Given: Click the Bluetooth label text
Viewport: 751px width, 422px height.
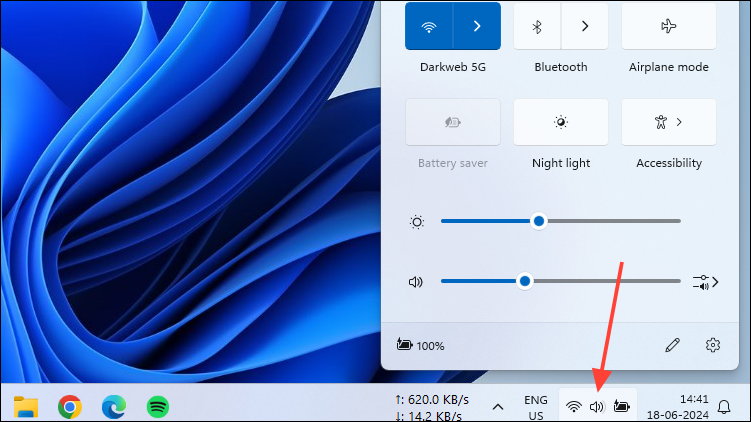Looking at the screenshot, I should click(561, 67).
